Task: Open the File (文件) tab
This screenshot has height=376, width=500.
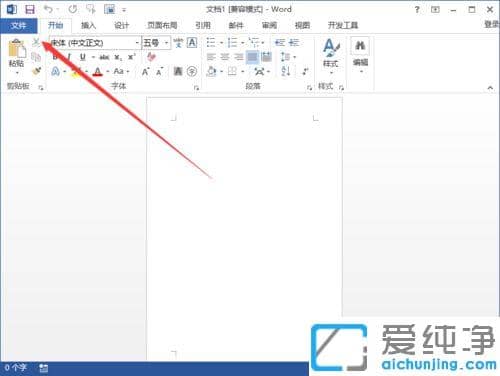Action: pos(18,25)
